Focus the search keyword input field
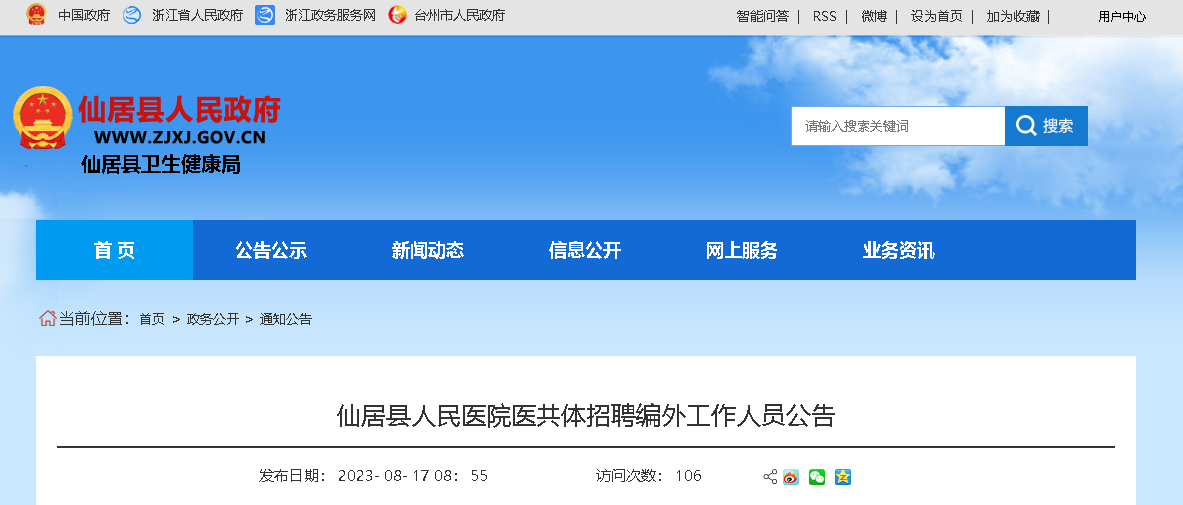1183x505 pixels. pyautogui.click(x=898, y=126)
